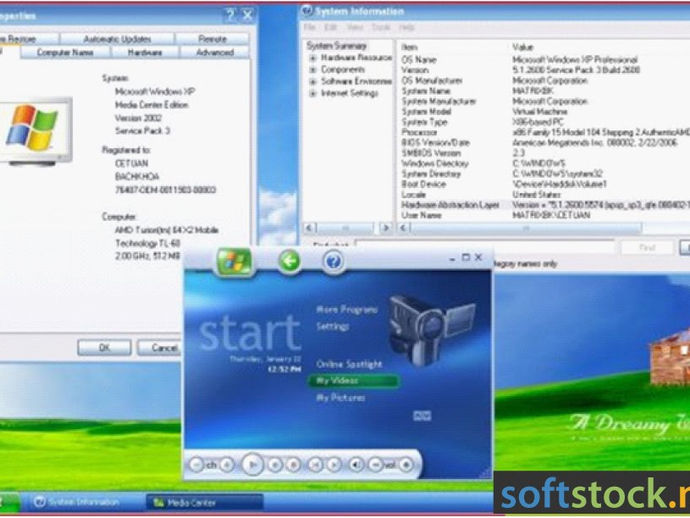
Task: Expand the Components tree node
Action: pos(313,70)
